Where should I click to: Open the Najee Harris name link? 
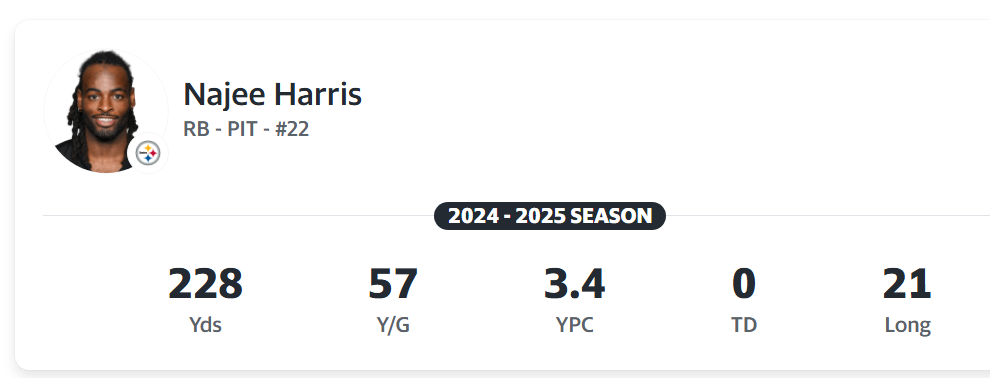[x=272, y=94]
